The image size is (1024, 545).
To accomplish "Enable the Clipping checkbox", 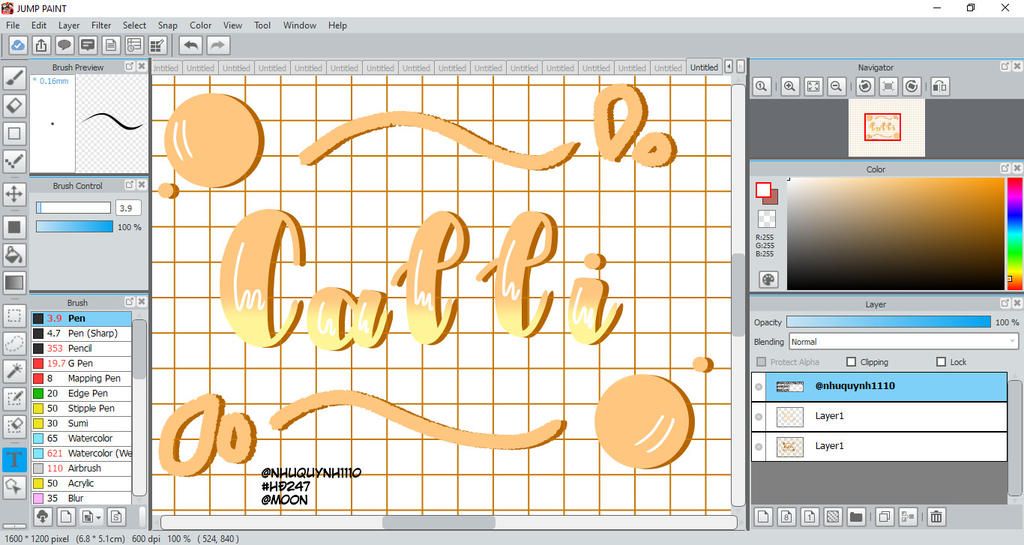I will pyautogui.click(x=851, y=362).
